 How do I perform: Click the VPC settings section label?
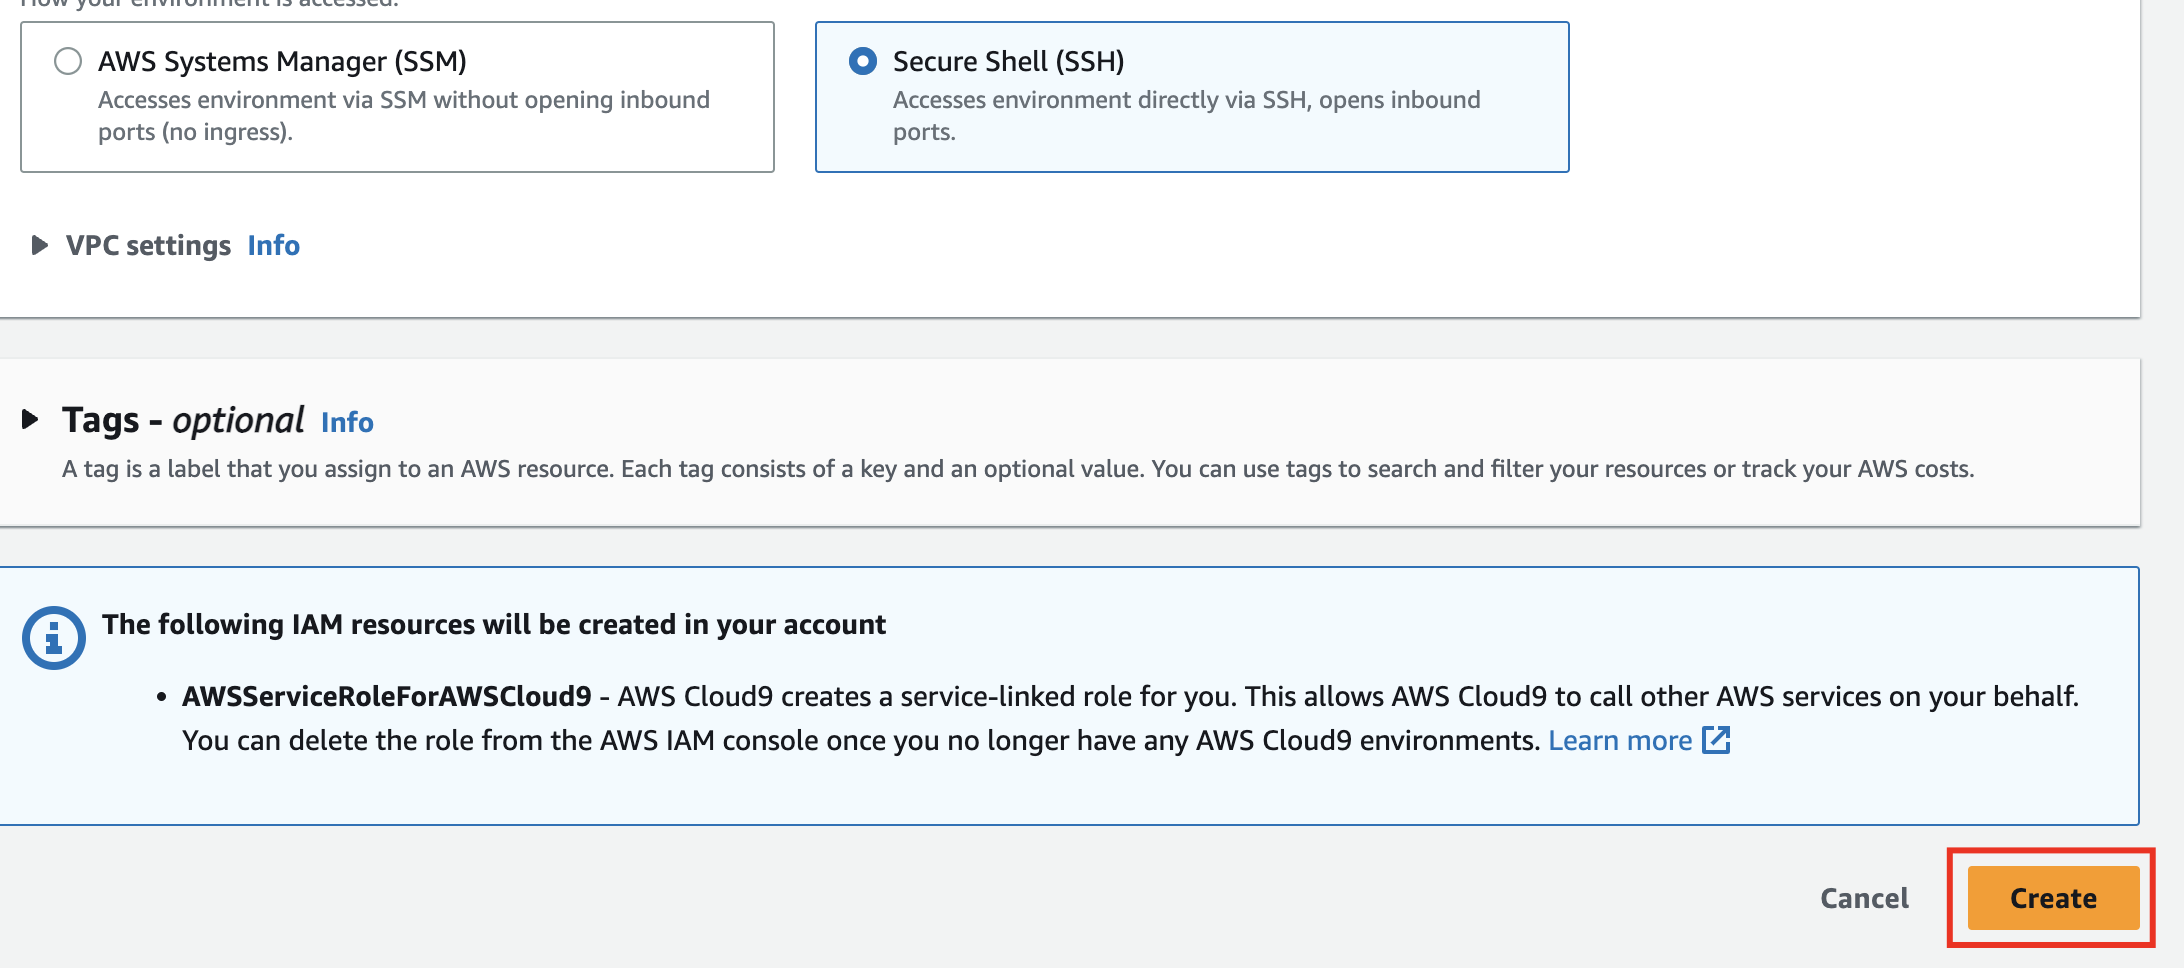click(x=148, y=245)
